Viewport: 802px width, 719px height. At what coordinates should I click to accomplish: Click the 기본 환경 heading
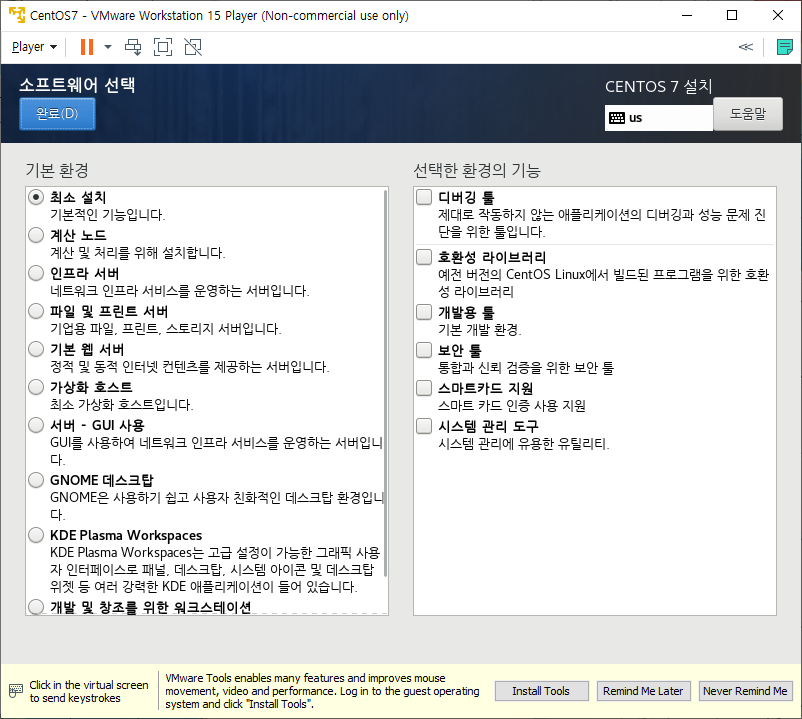tap(57, 170)
